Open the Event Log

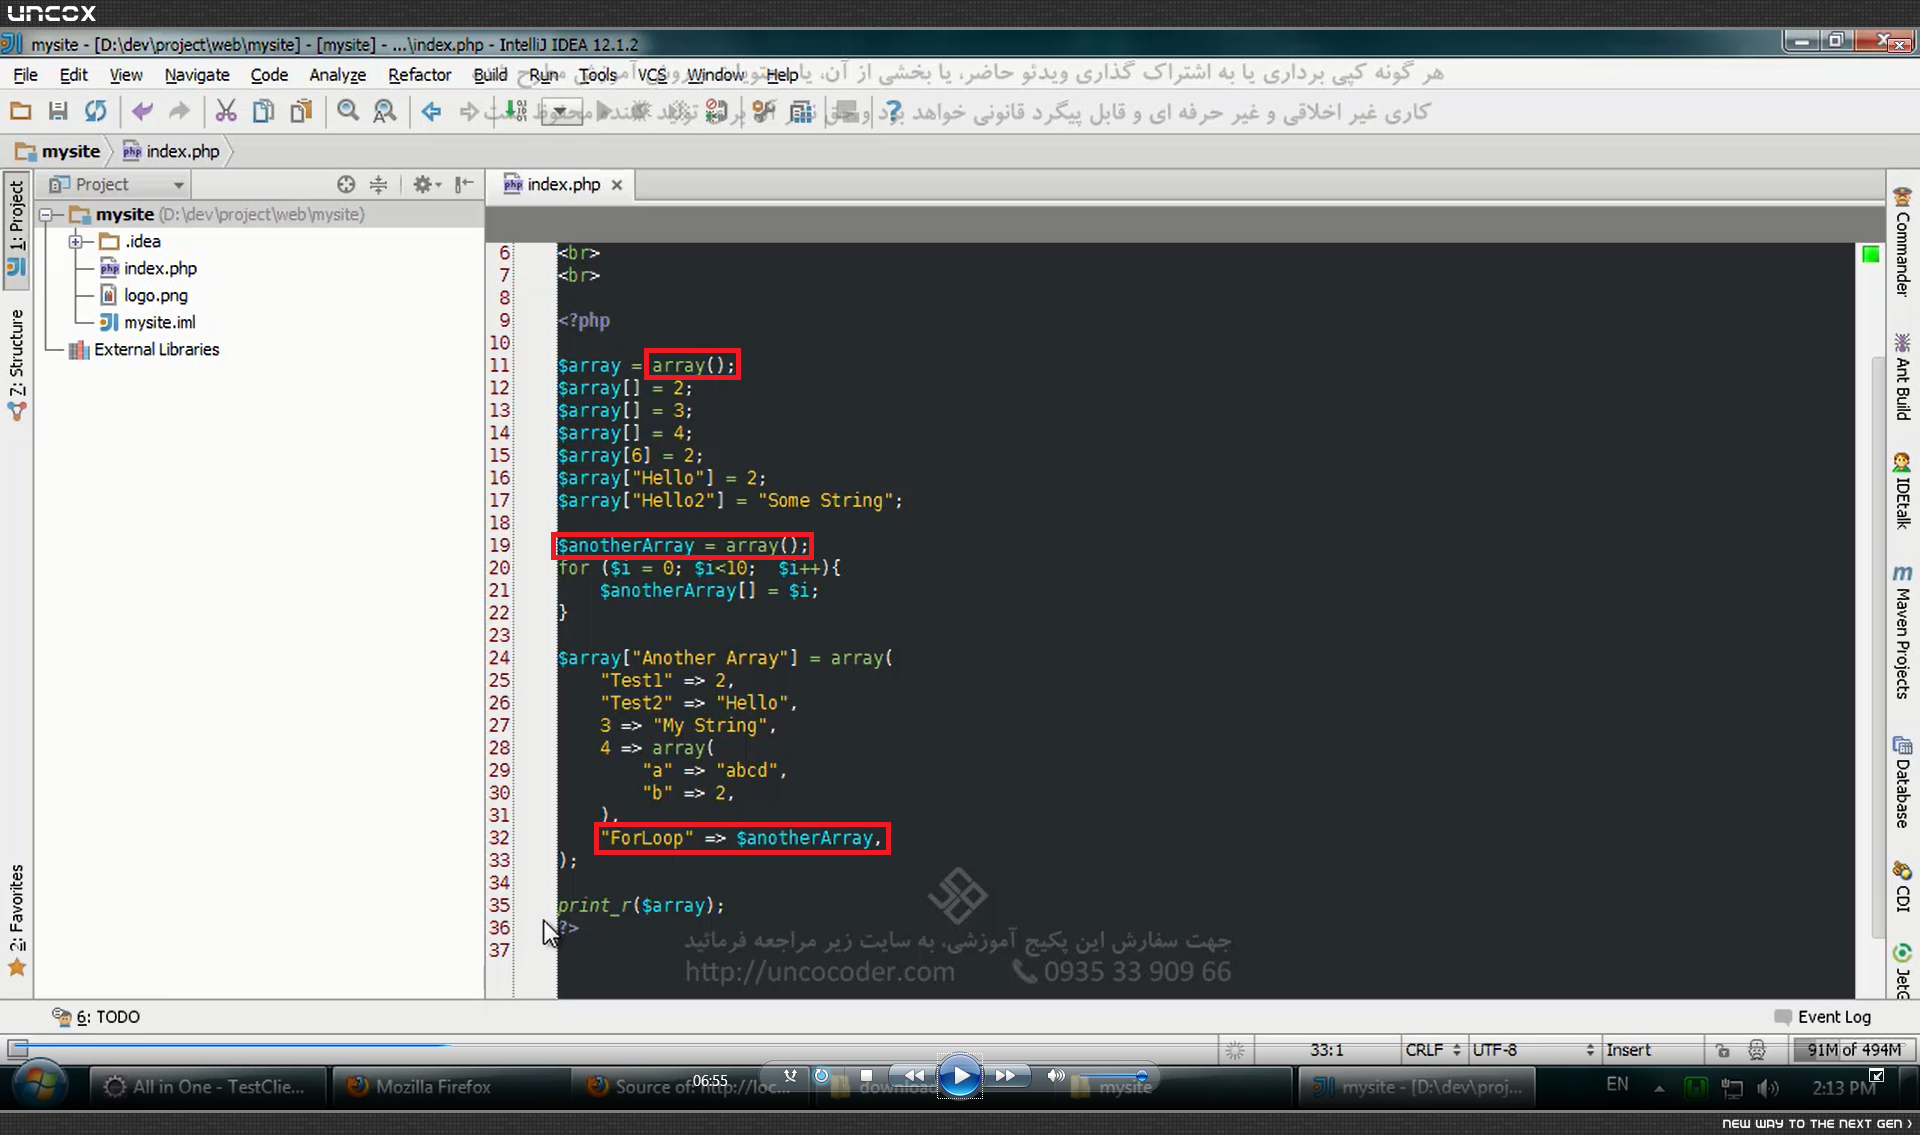[x=1822, y=1017]
